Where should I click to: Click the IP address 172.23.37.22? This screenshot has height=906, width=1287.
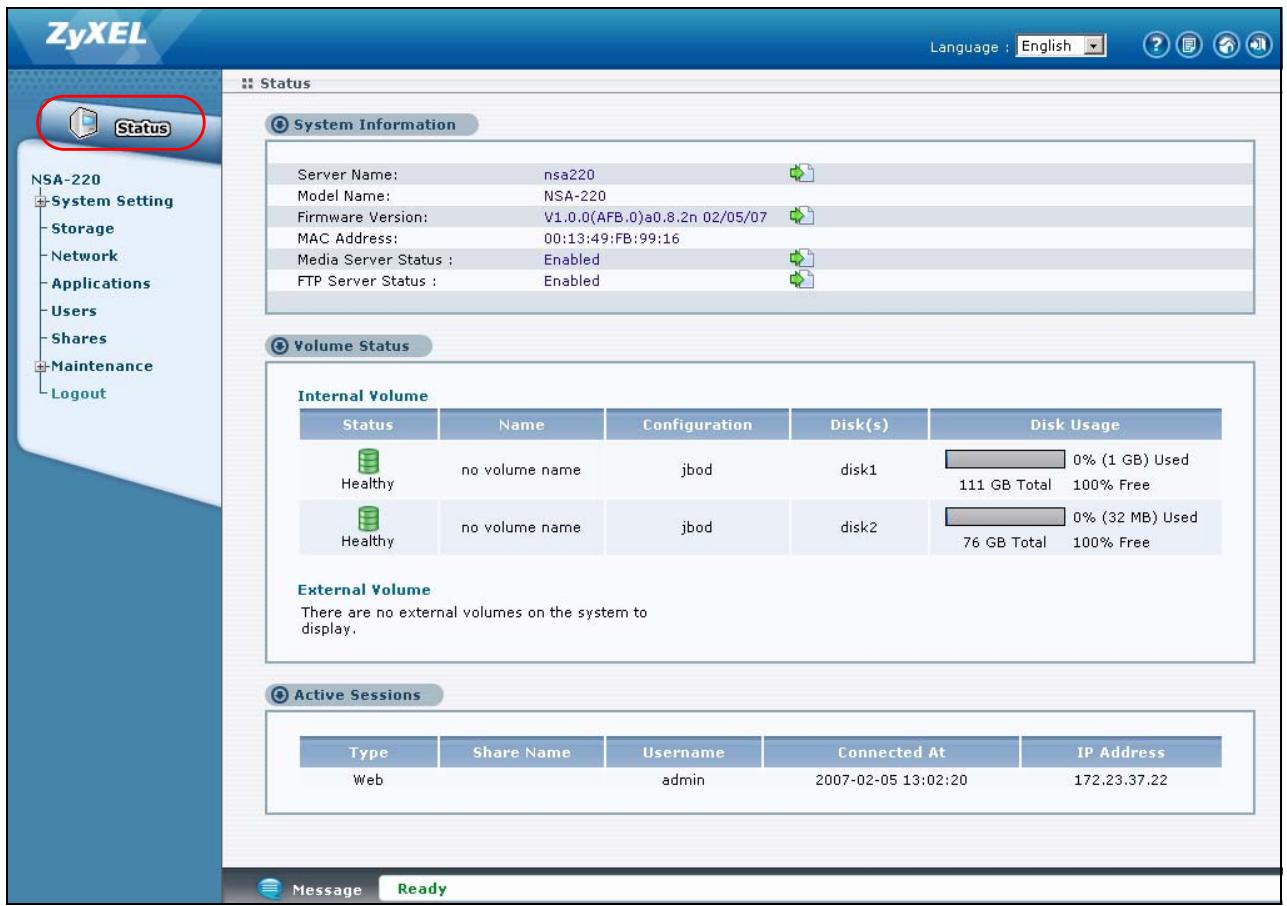coord(1122,779)
